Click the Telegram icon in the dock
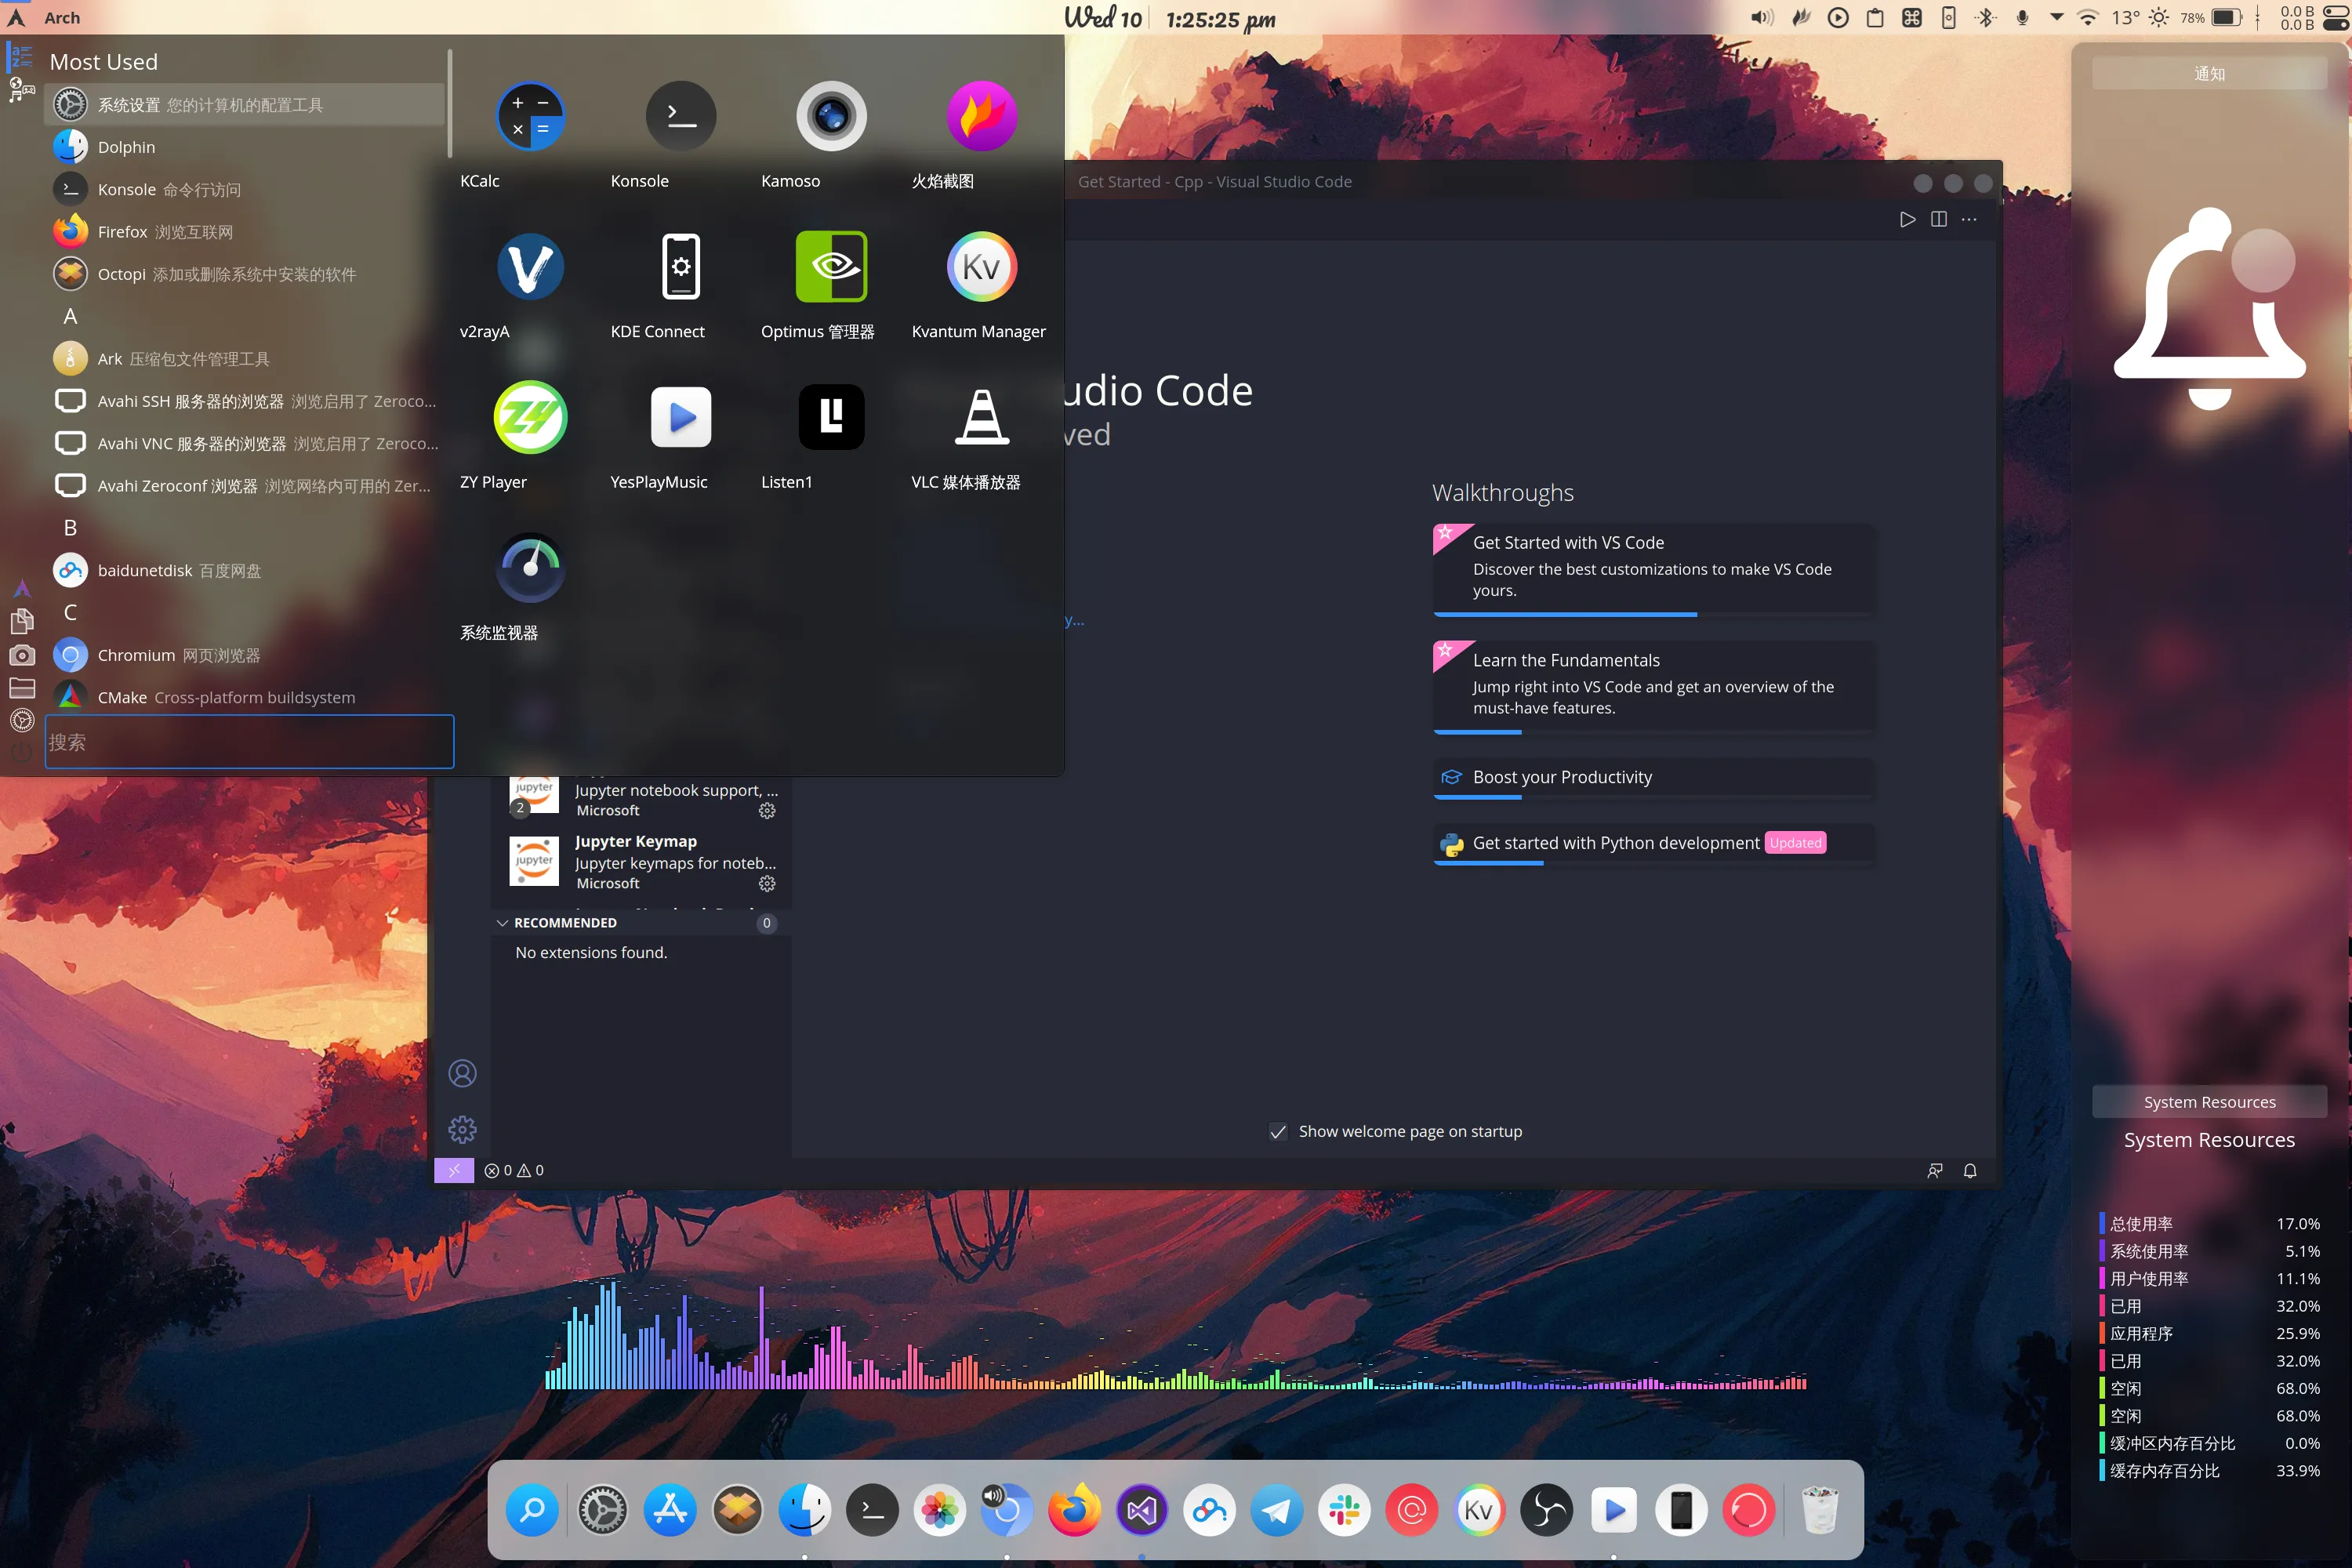Image resolution: width=2352 pixels, height=1568 pixels. click(x=1277, y=1510)
